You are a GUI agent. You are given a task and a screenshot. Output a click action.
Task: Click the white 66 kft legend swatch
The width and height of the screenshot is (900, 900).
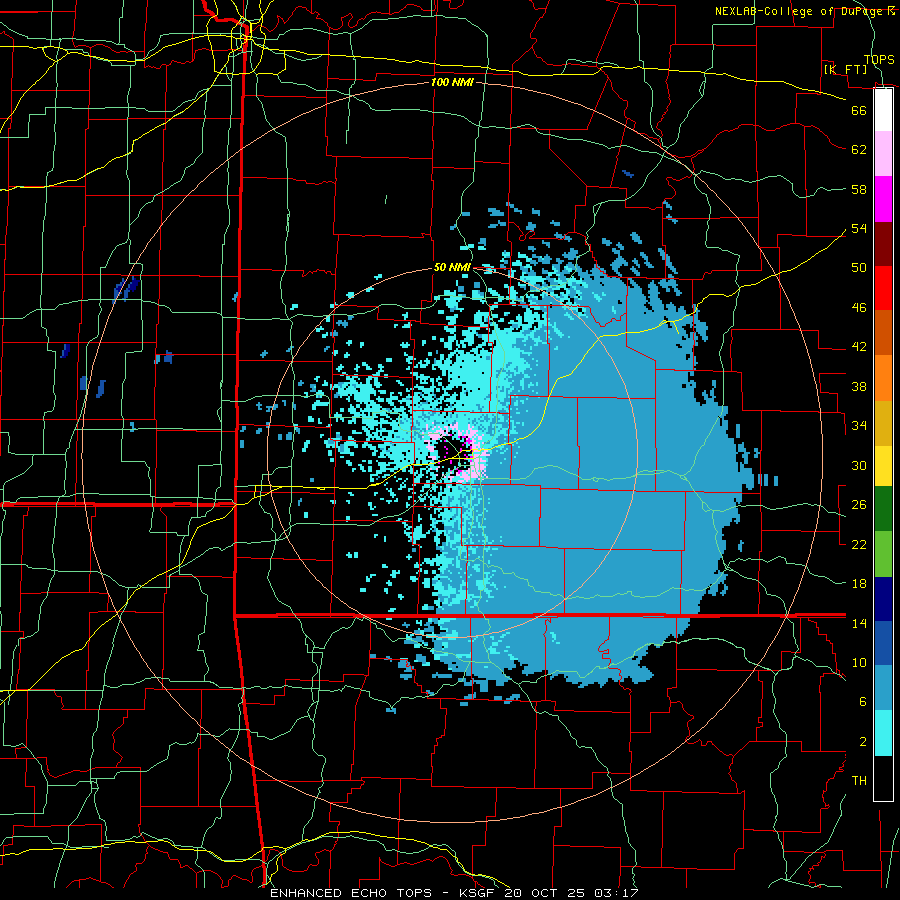pos(883,110)
